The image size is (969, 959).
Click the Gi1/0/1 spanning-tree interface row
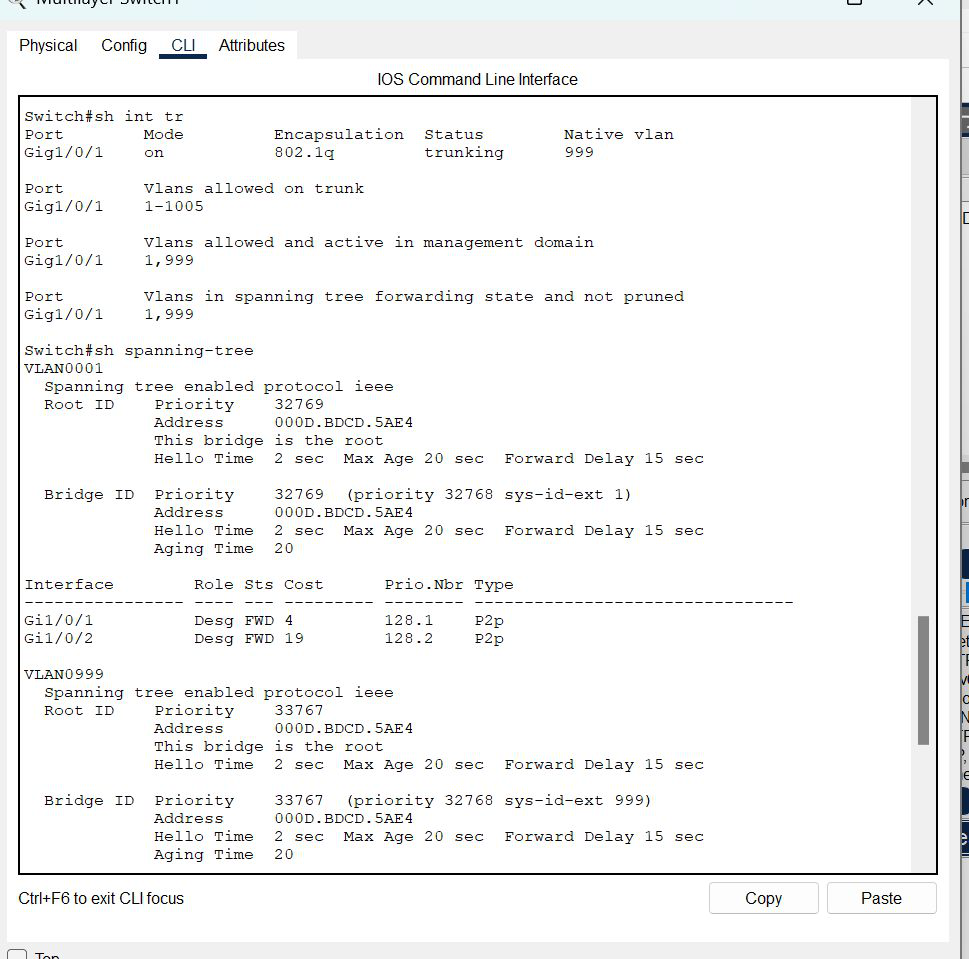tap(264, 620)
